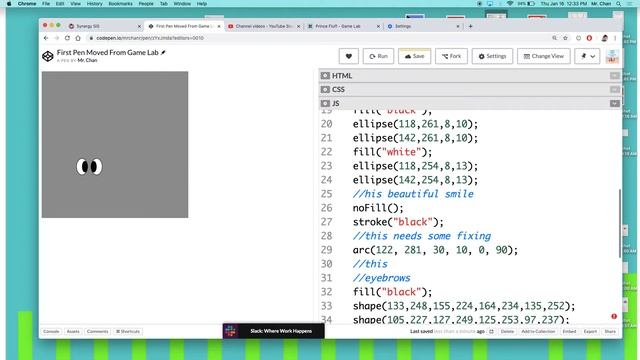640x360 pixels.
Task: Open the Chrome profile avatar
Action: pyautogui.click(x=604, y=38)
